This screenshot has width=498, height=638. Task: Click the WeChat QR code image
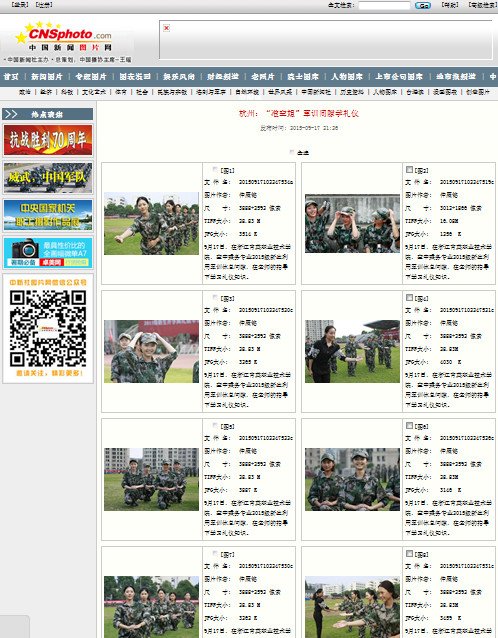pos(48,329)
